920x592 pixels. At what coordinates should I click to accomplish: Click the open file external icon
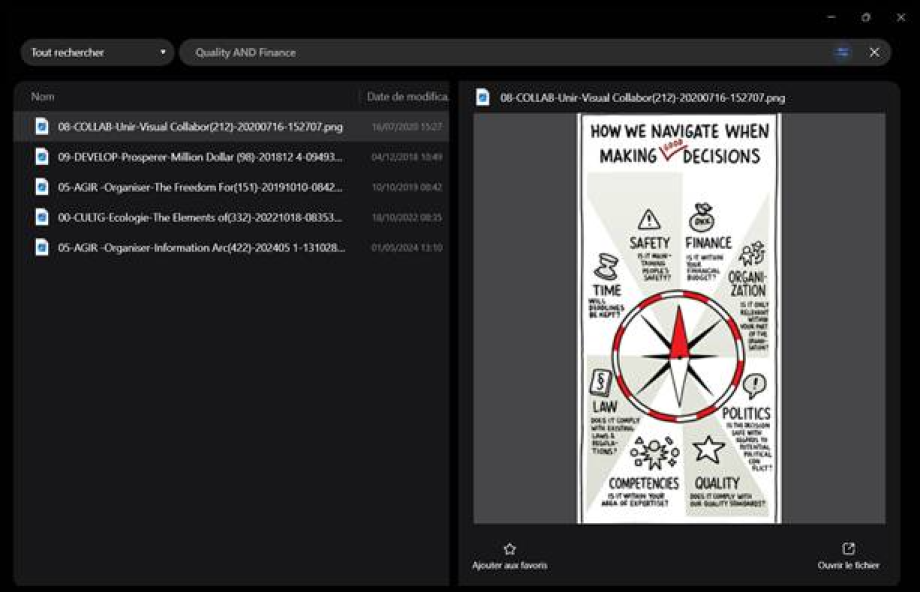point(849,549)
